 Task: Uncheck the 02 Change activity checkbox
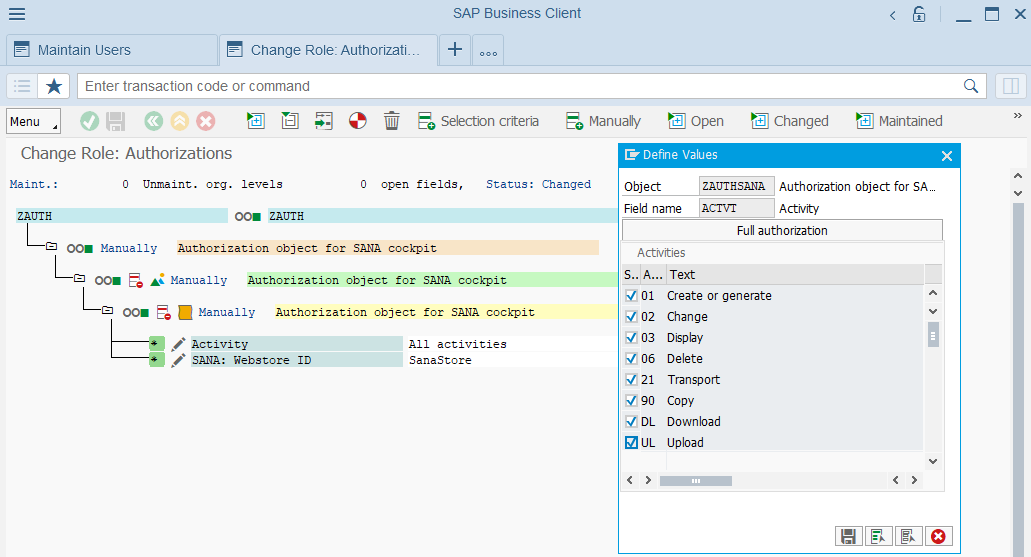631,317
